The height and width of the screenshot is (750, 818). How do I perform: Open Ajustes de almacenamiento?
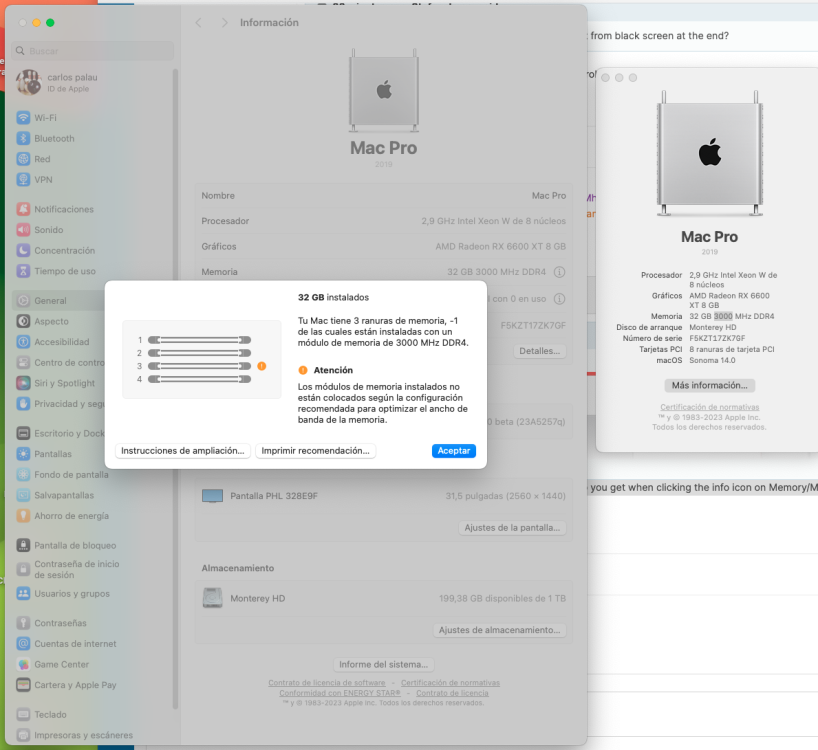pos(499,630)
